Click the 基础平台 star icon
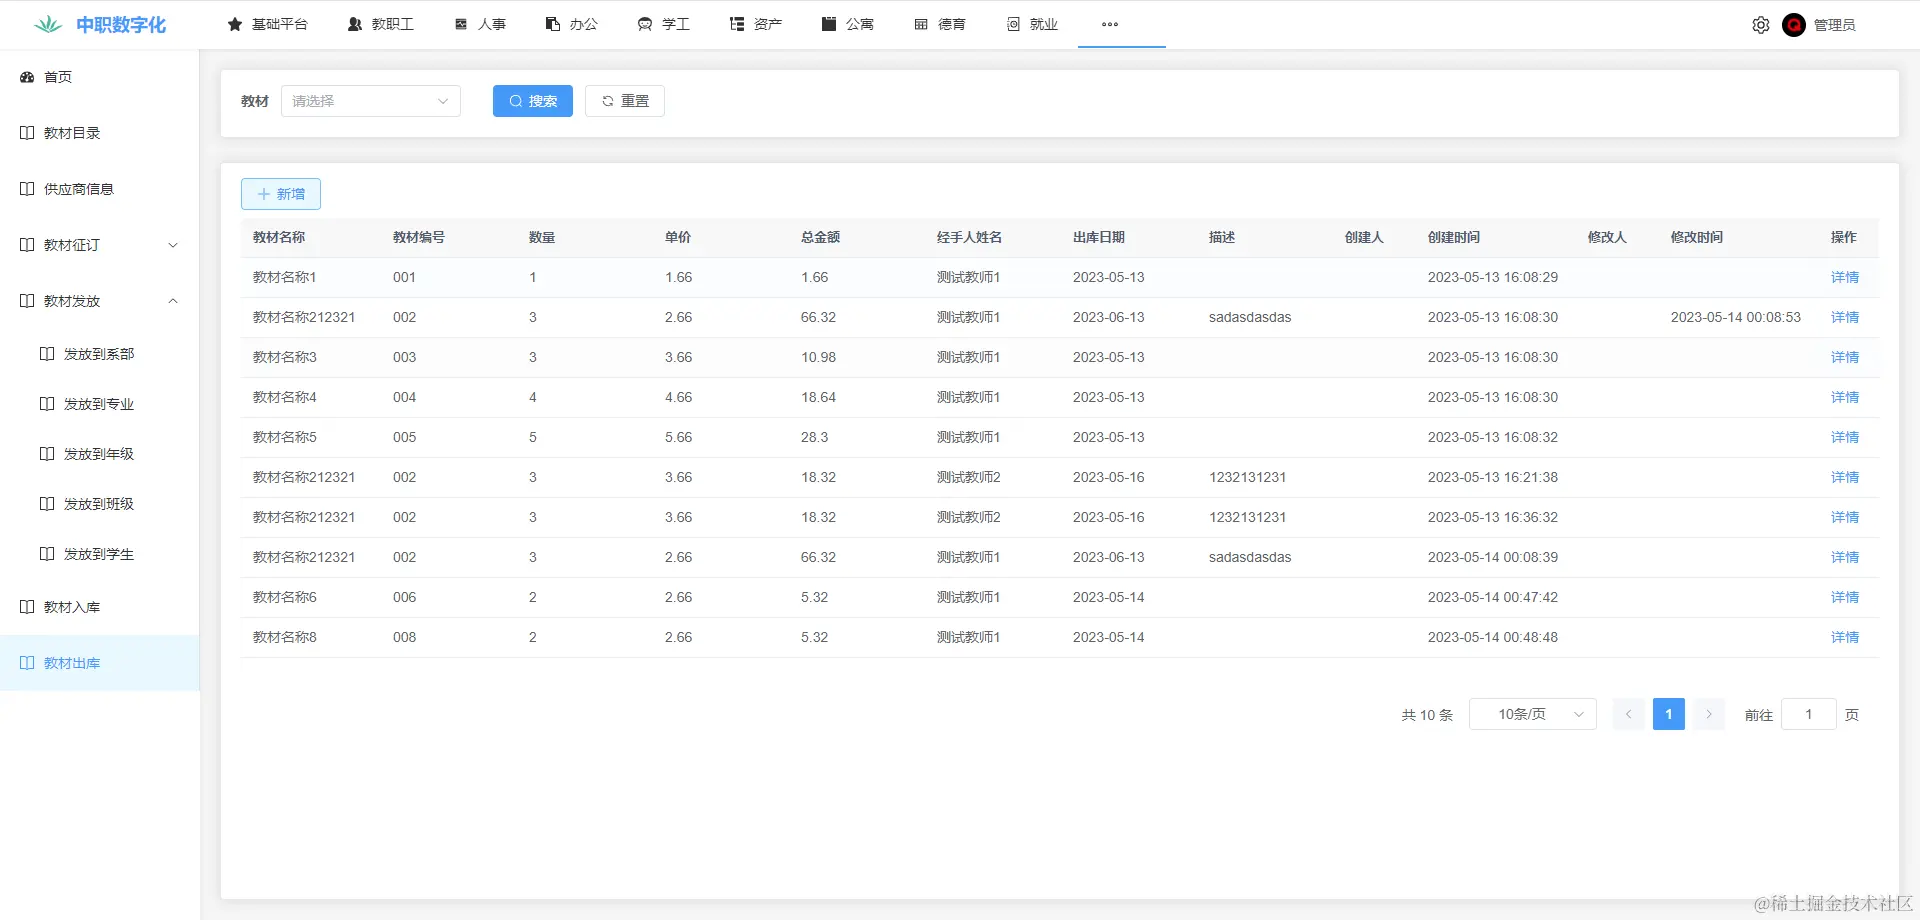This screenshot has width=1920, height=920. [x=235, y=24]
